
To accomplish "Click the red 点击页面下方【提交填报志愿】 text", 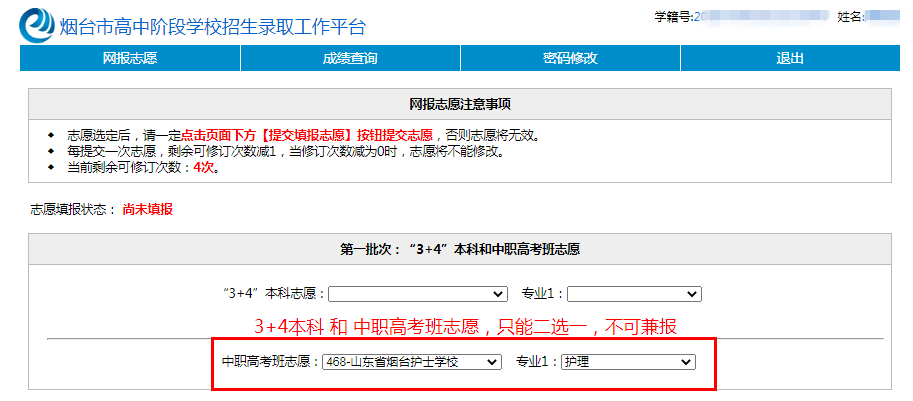I will pos(307,136).
